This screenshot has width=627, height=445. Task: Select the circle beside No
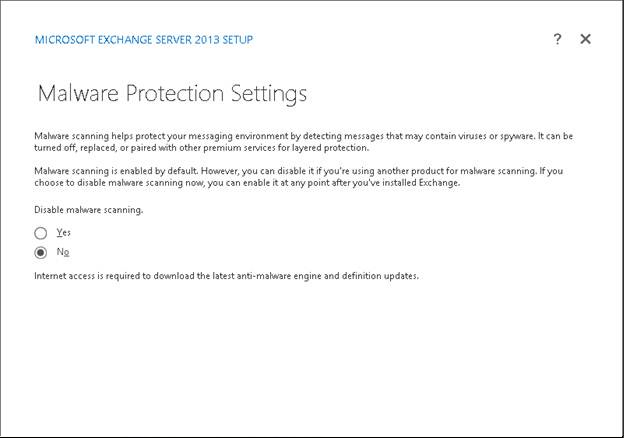41,252
